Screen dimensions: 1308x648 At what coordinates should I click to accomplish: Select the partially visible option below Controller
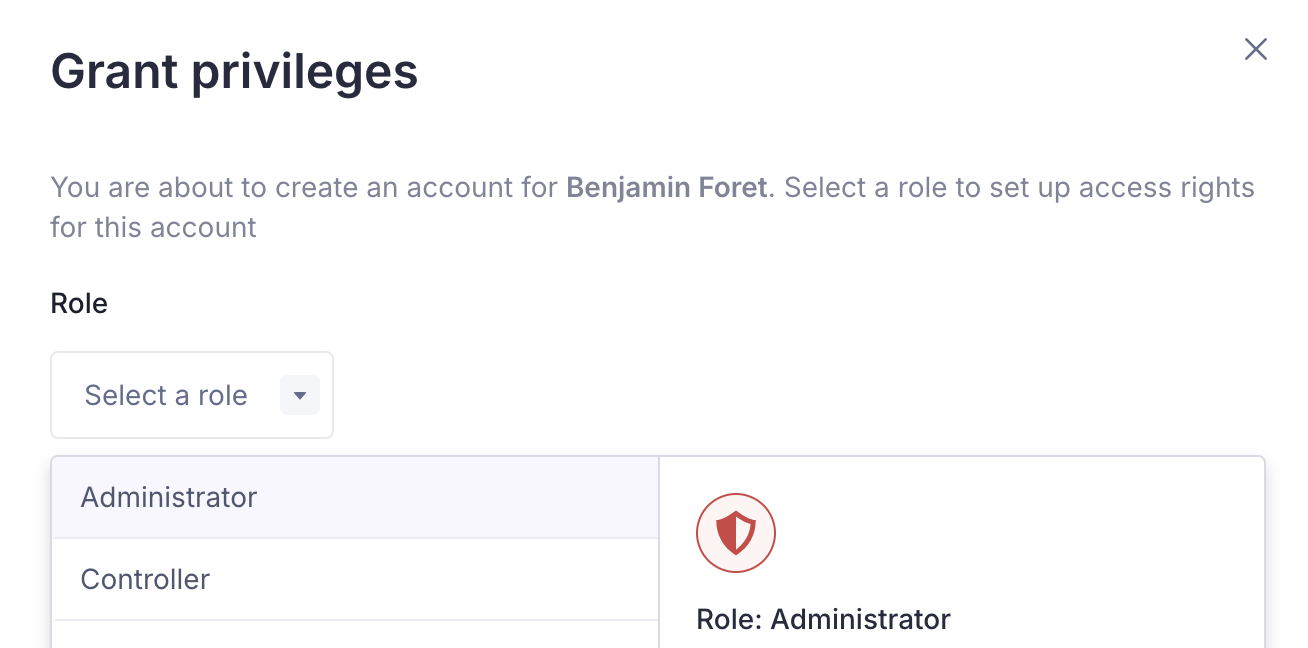point(355,635)
